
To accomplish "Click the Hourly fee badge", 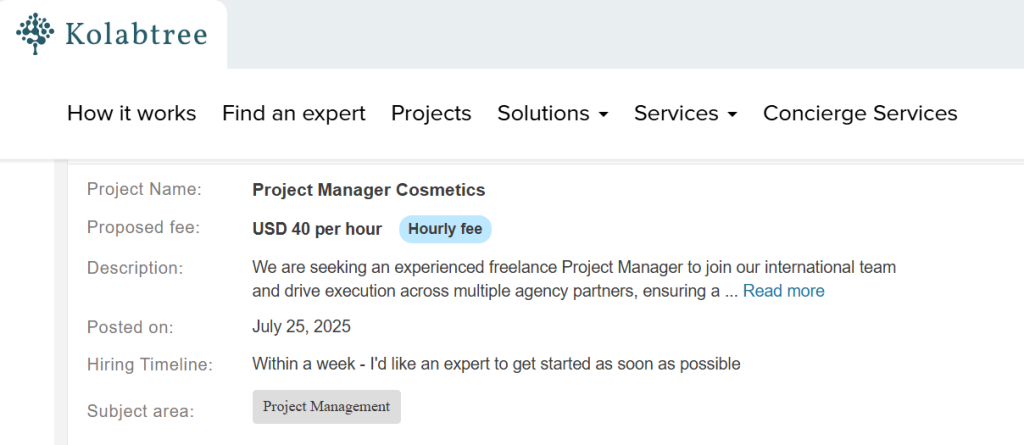I will (x=445, y=229).
